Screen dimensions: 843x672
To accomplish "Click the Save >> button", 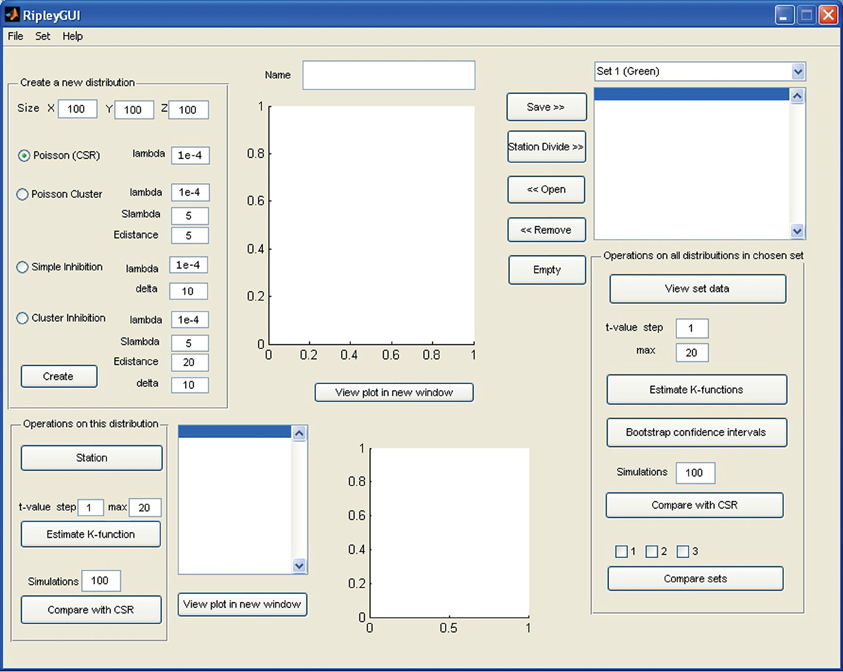I will coord(546,107).
